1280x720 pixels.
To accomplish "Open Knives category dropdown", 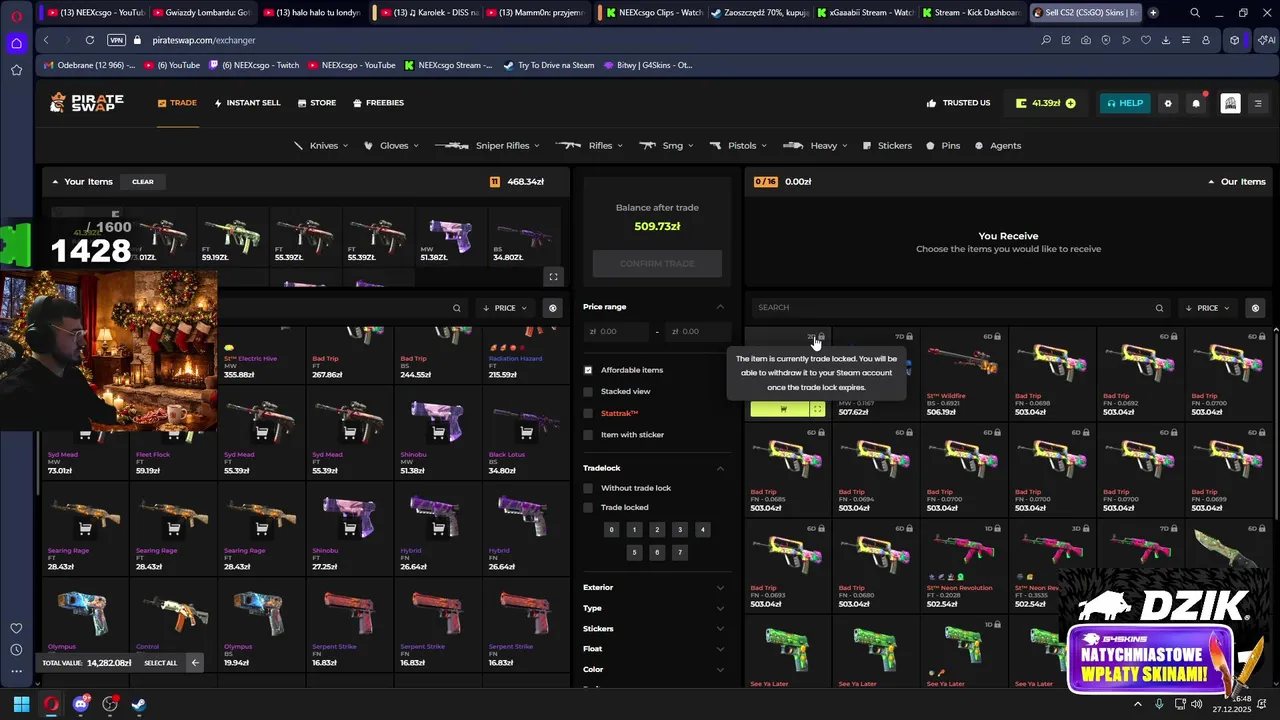I will [320, 146].
